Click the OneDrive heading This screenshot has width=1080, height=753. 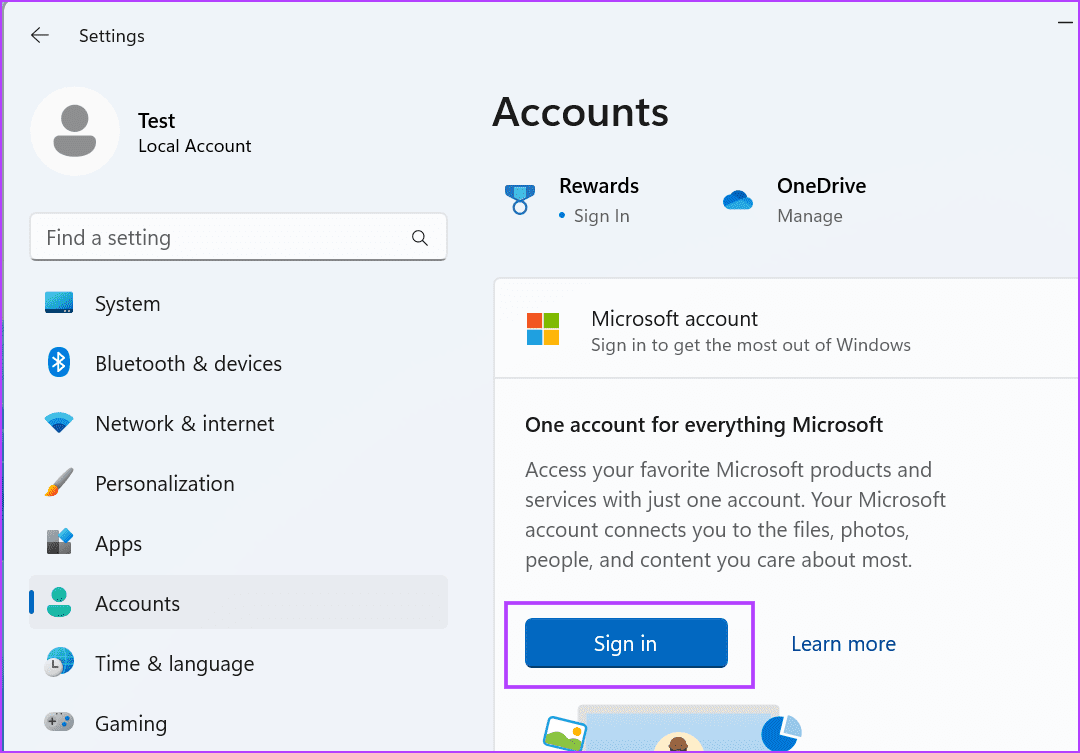(821, 185)
